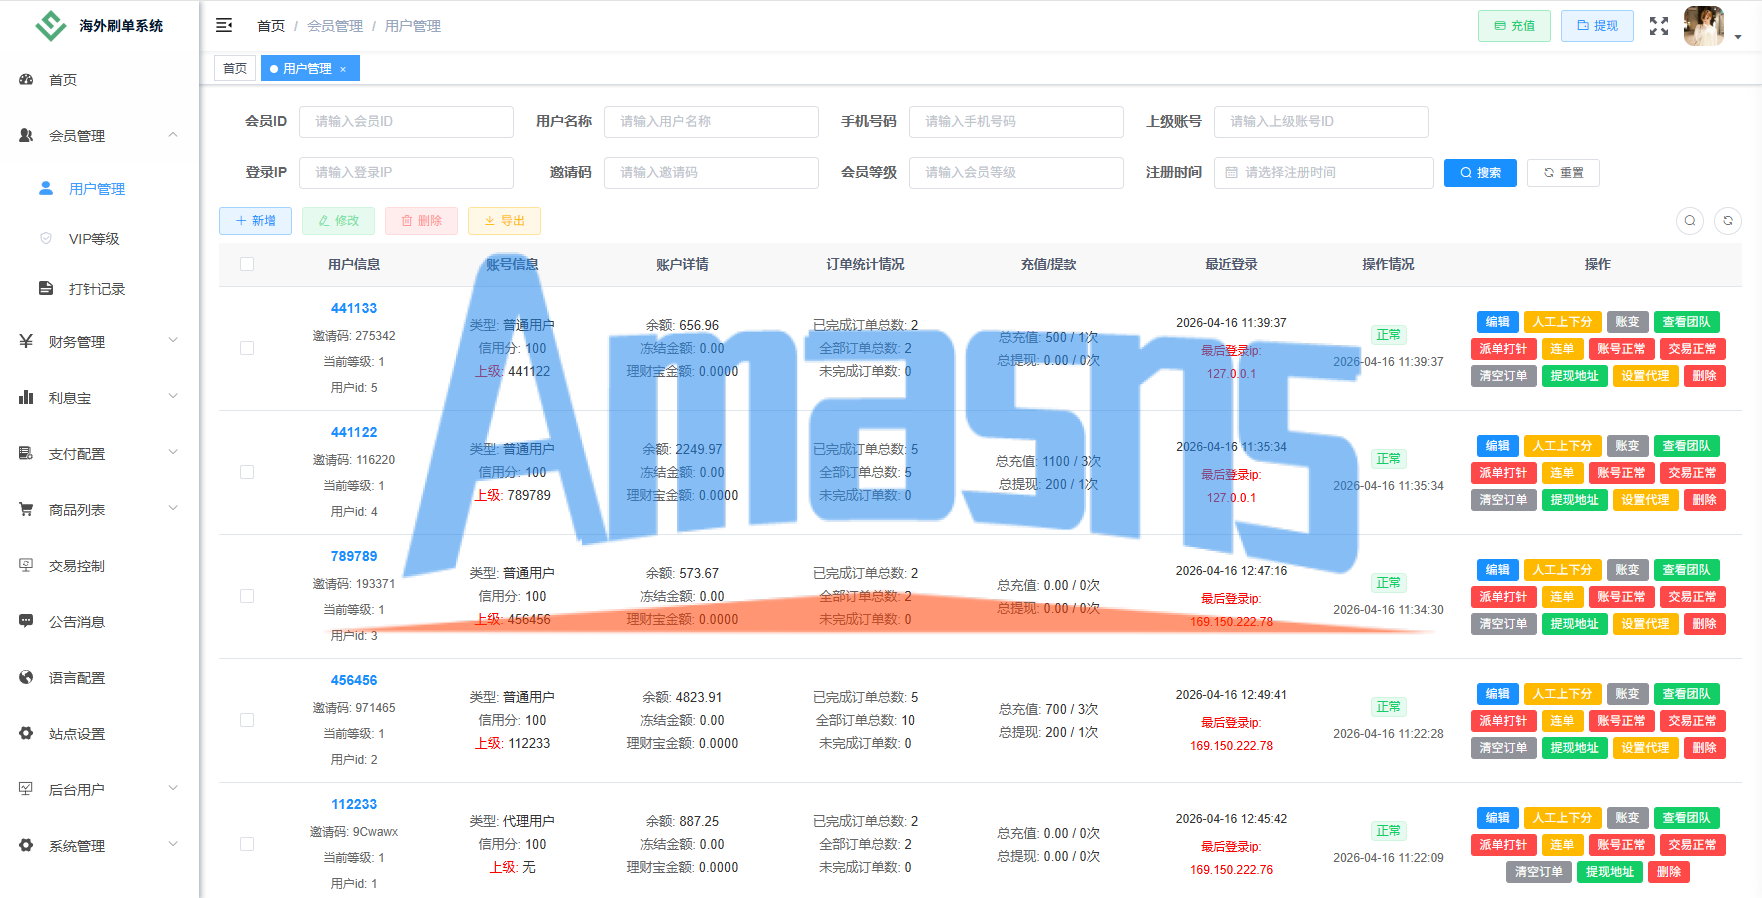1762x898 pixels.
Task: Go to 首页 breadcrumb link
Action: [271, 26]
